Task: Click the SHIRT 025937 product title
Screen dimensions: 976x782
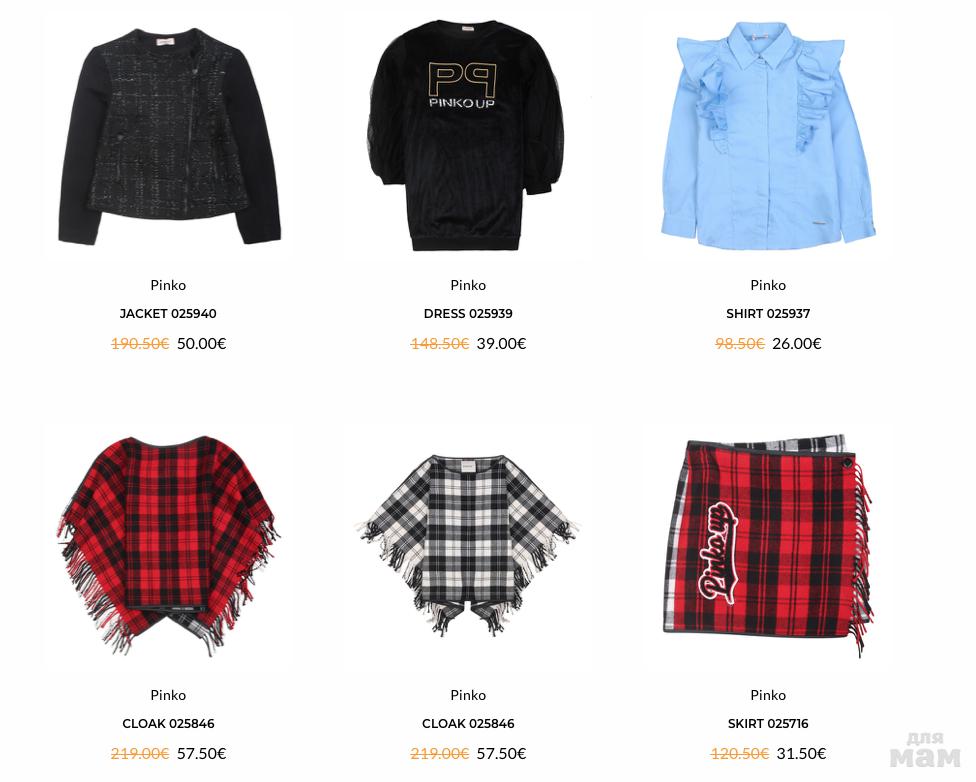Action: [x=768, y=314]
